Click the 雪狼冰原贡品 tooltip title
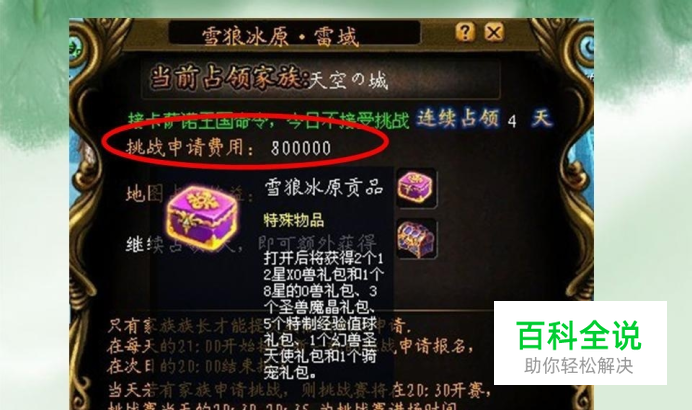 click(323, 187)
